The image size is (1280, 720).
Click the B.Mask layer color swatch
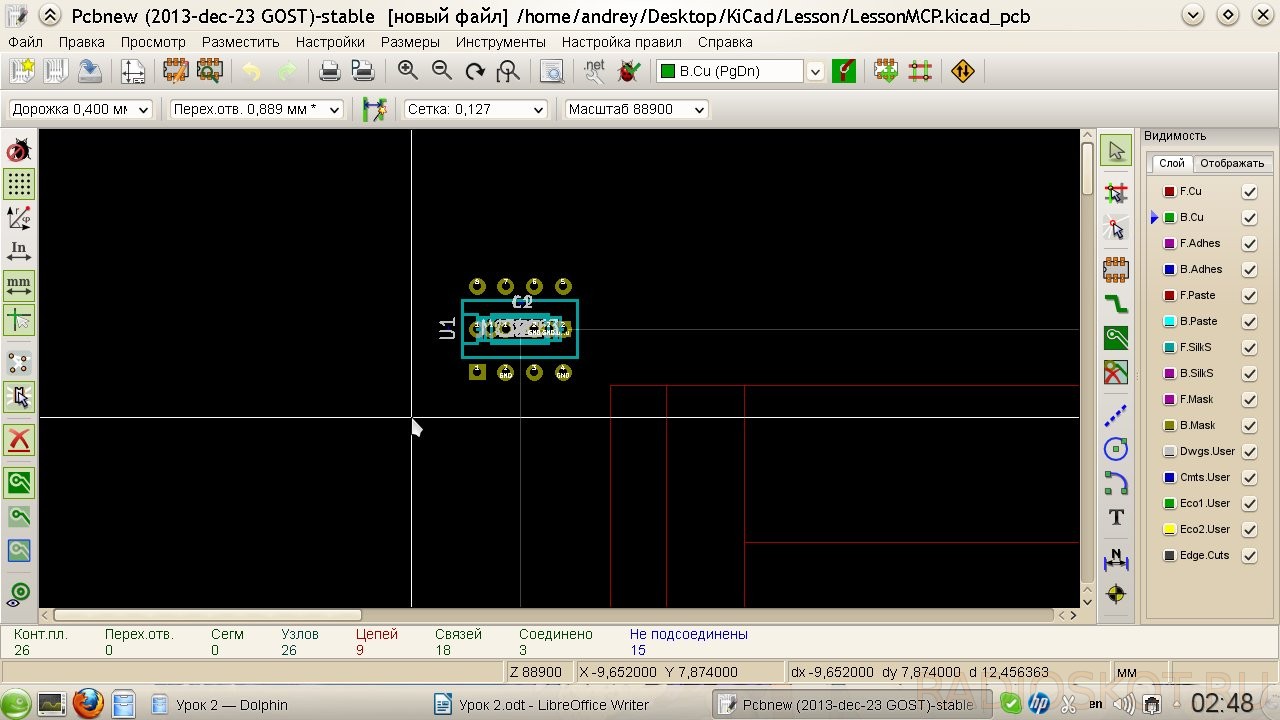click(x=1169, y=425)
